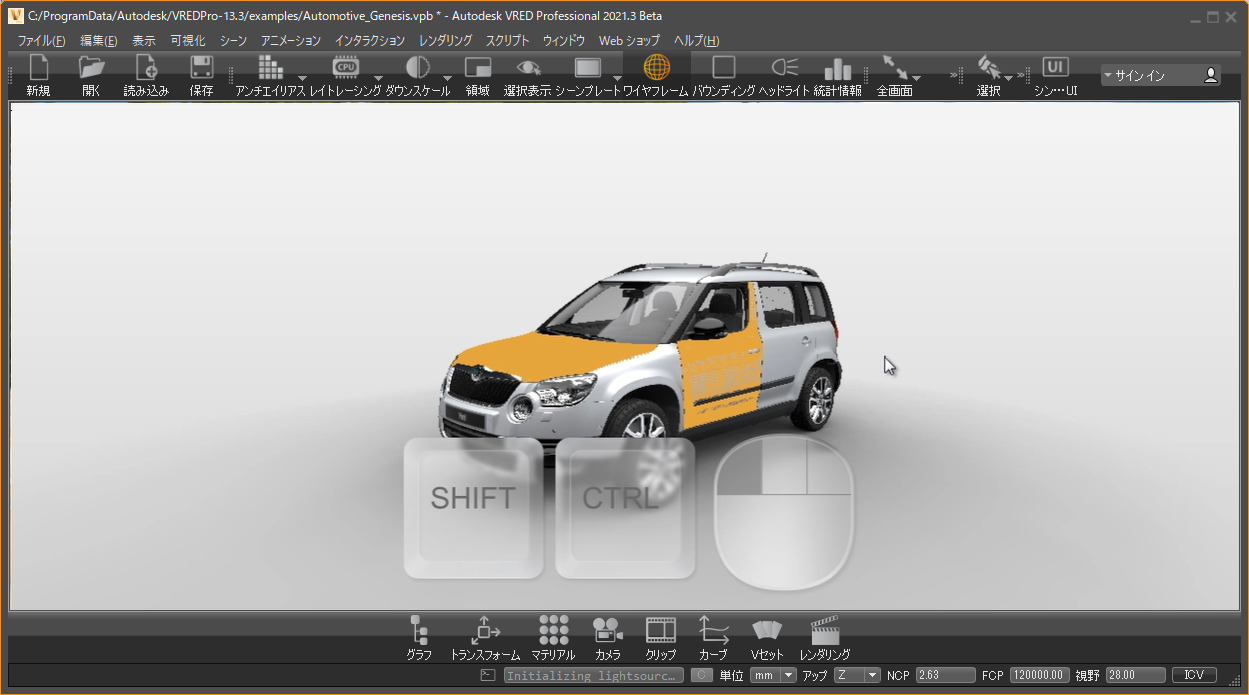
Task: Click the terminal icon in status bar
Action: coord(487,675)
